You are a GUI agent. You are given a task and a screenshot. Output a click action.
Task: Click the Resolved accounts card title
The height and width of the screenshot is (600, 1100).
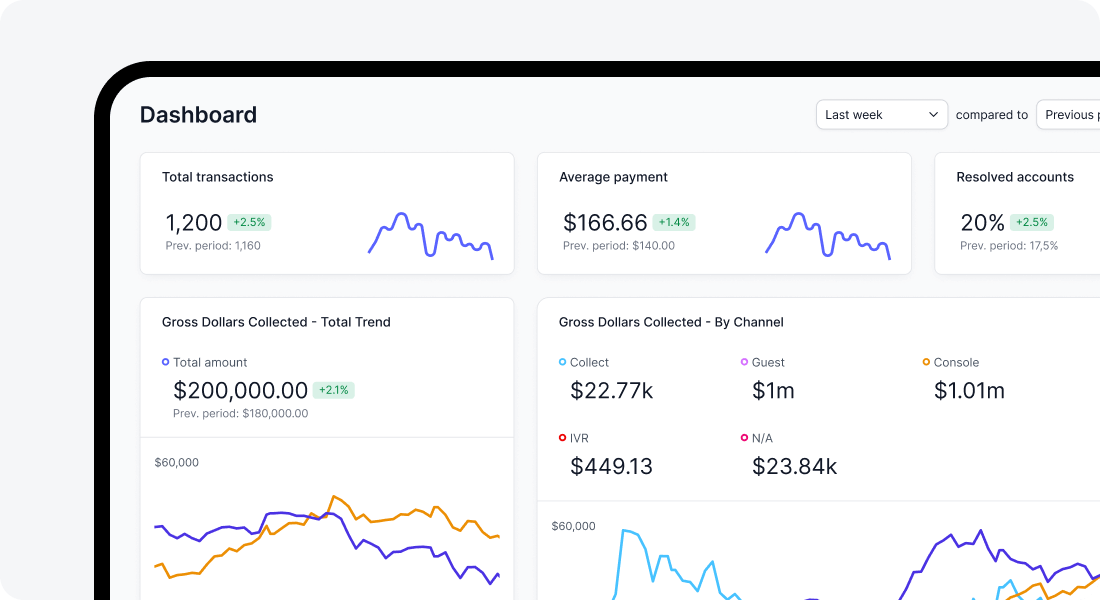tap(1015, 177)
